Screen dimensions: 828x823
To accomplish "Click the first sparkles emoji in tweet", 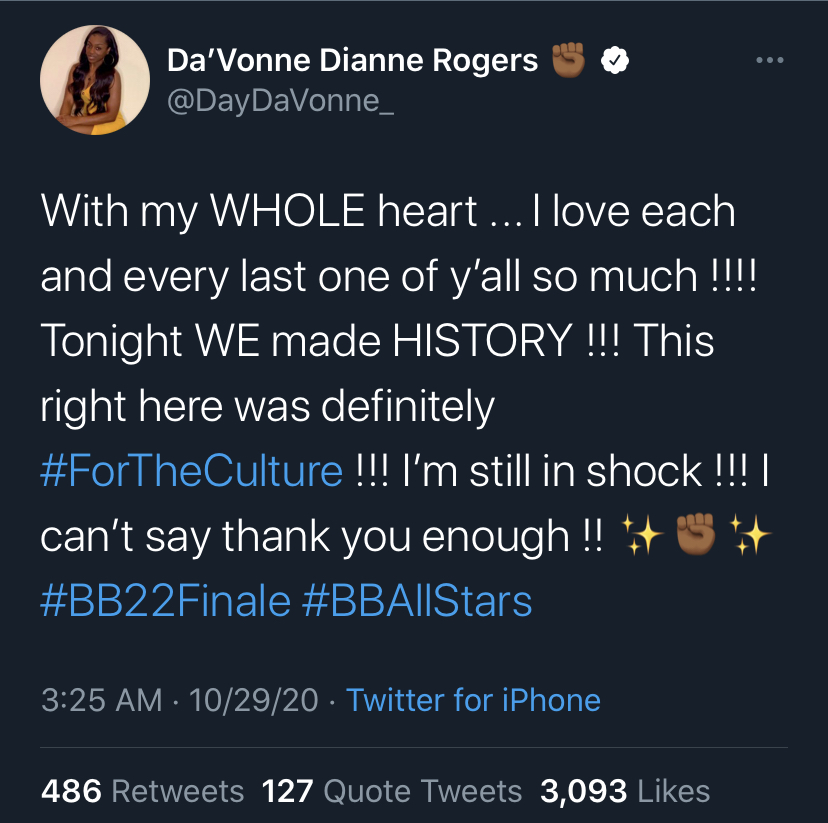I will pyautogui.click(x=642, y=535).
